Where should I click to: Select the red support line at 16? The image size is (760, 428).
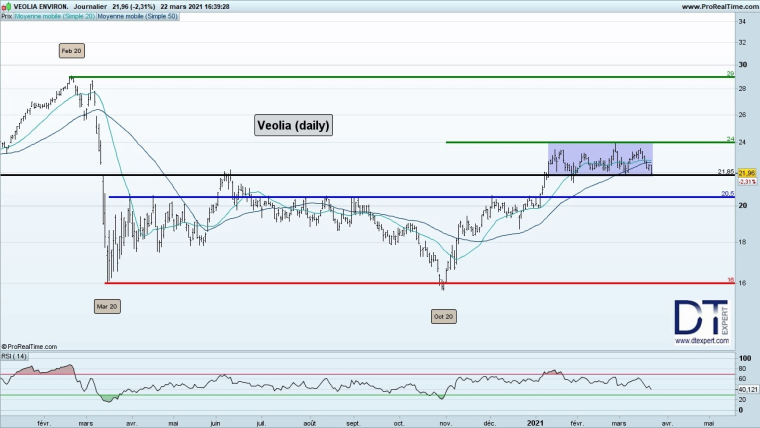pyautogui.click(x=400, y=283)
